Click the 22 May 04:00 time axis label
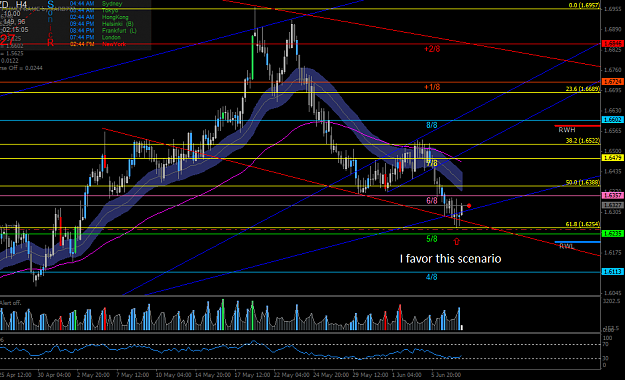 tap(291, 375)
